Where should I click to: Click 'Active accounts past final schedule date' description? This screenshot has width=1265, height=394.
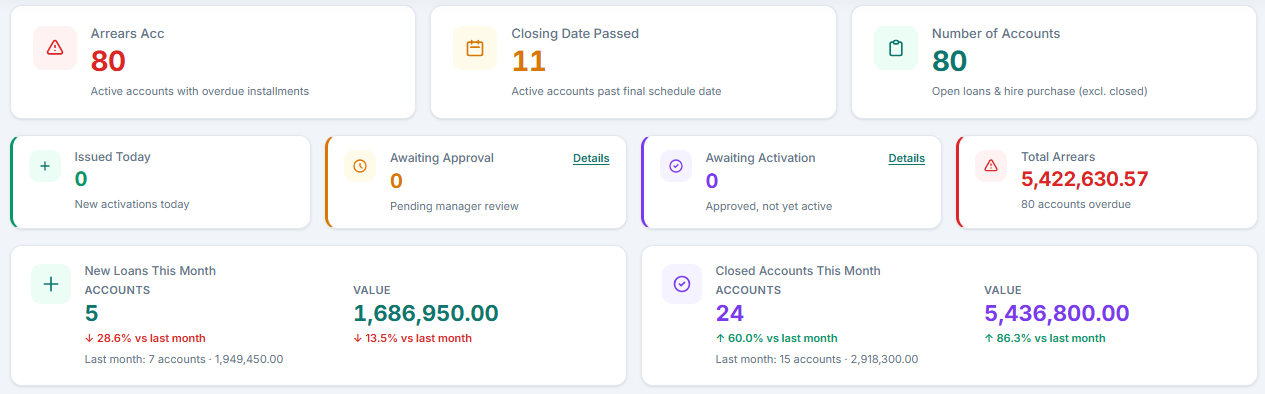pos(617,91)
